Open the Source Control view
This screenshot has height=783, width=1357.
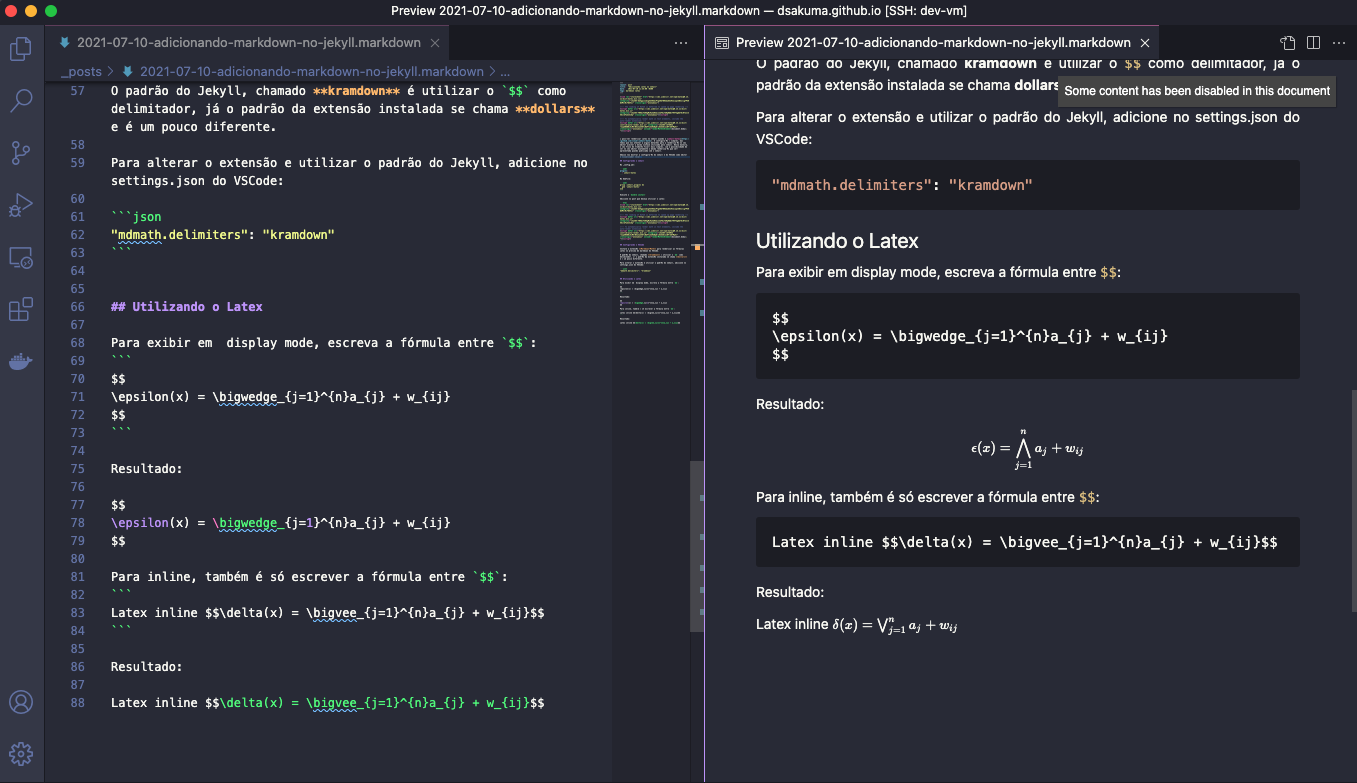21,153
